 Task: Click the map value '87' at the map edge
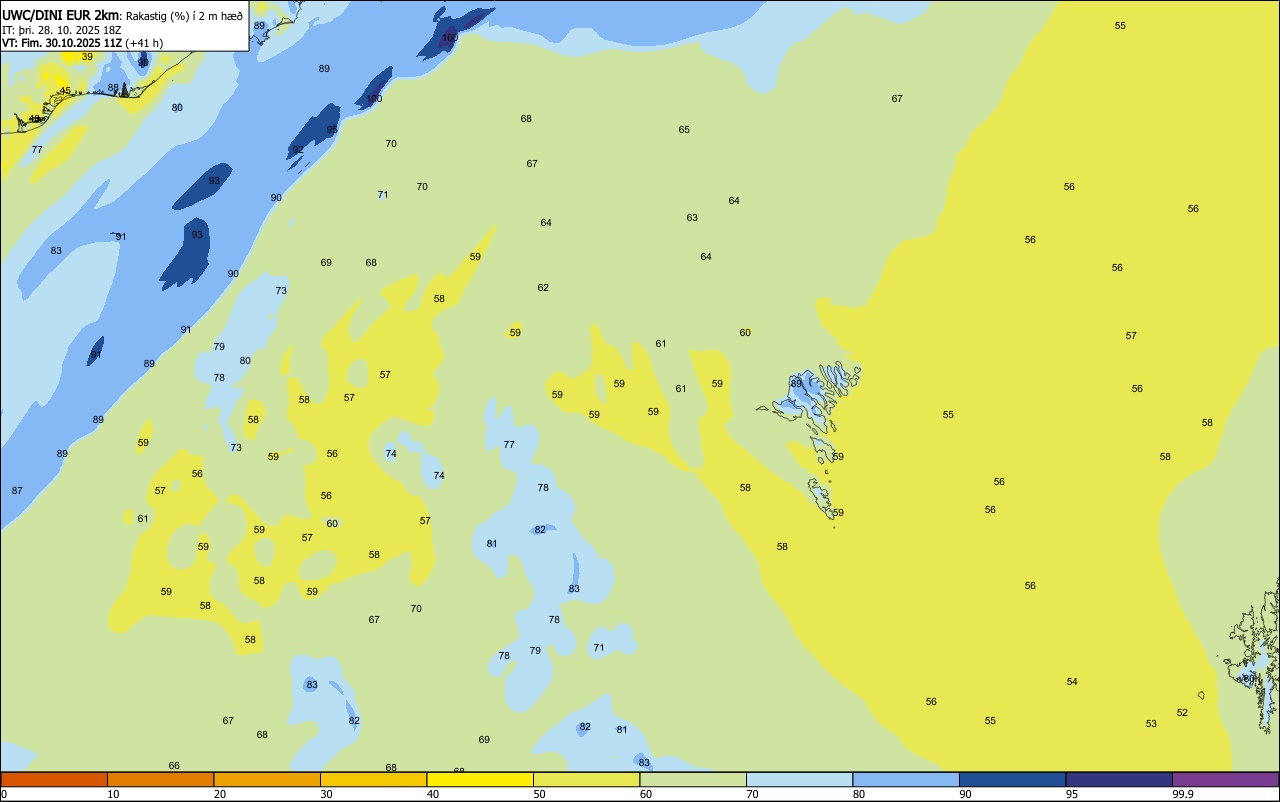[17, 491]
